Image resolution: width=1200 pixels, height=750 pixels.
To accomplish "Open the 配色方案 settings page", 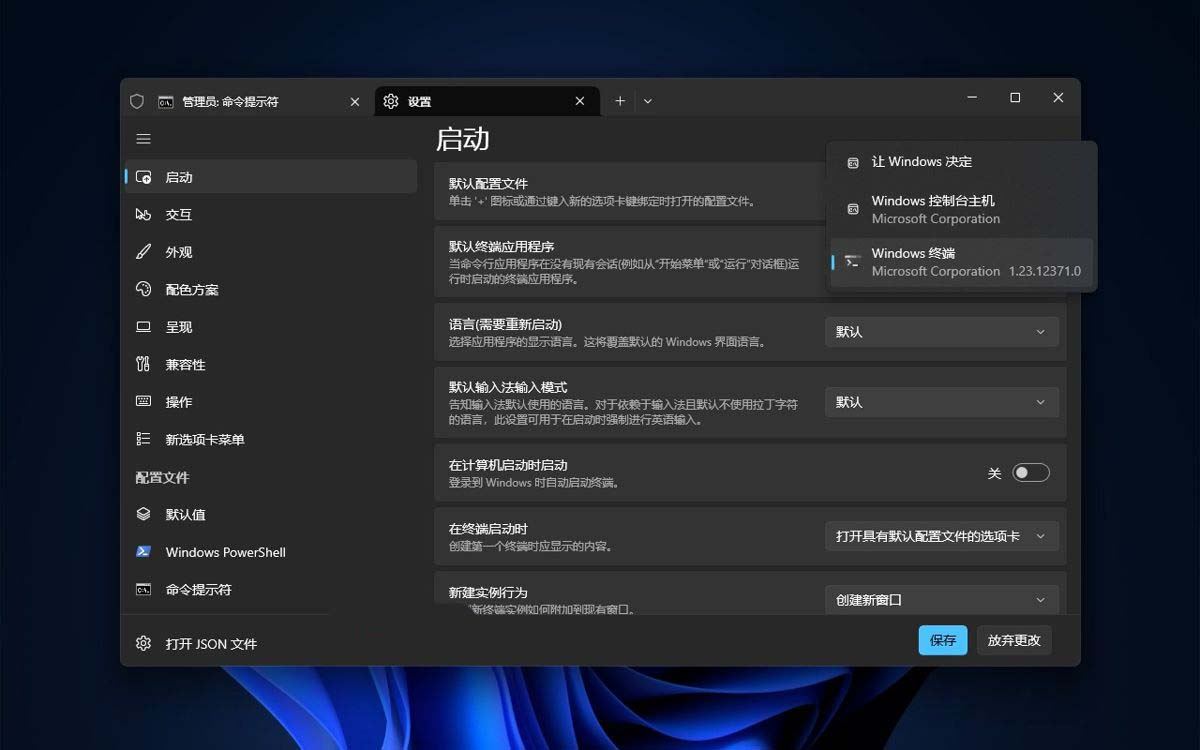I will pyautogui.click(x=271, y=289).
